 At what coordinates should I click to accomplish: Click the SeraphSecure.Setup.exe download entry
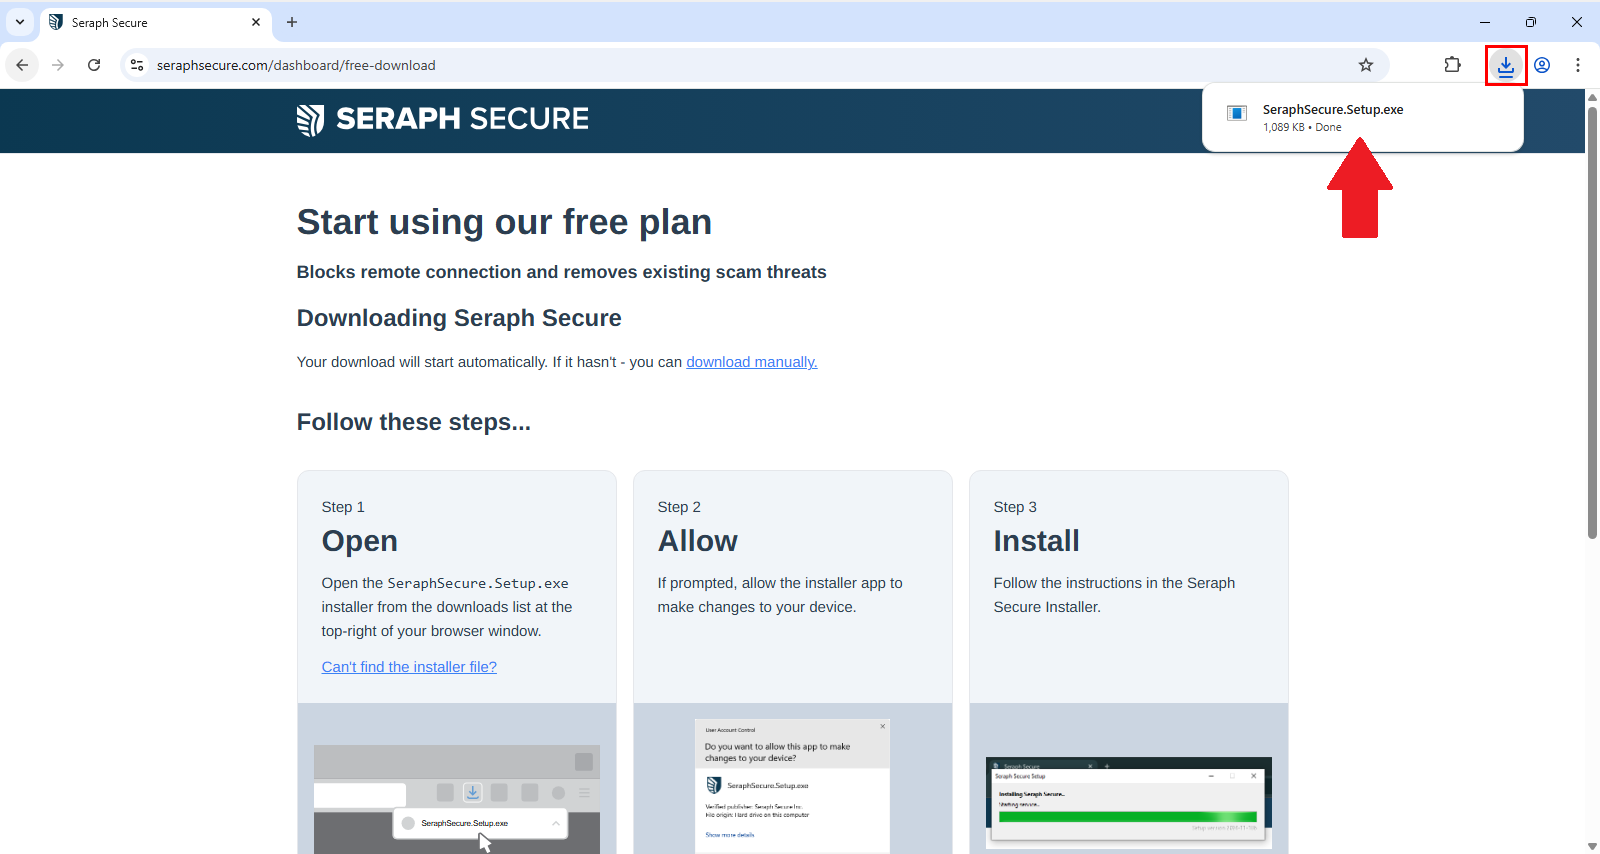(1362, 117)
